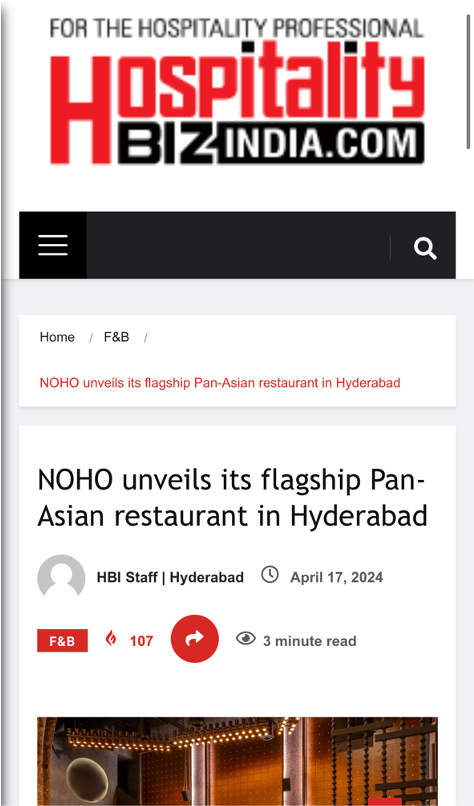Image resolution: width=474 pixels, height=806 pixels.
Task: Click the empty dark navigation bar area
Action: 238,245
